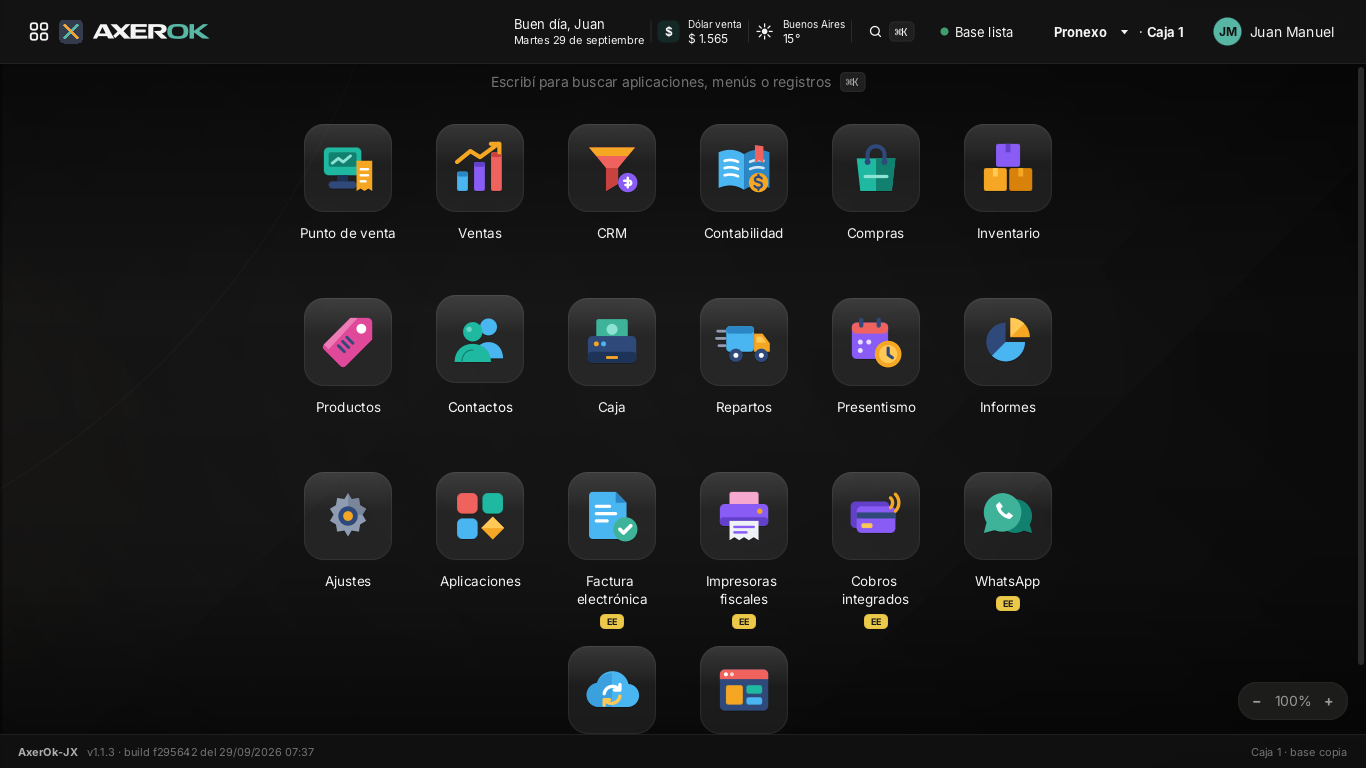Click the 100% zoom level
This screenshot has width=1366, height=768.
(x=1293, y=701)
